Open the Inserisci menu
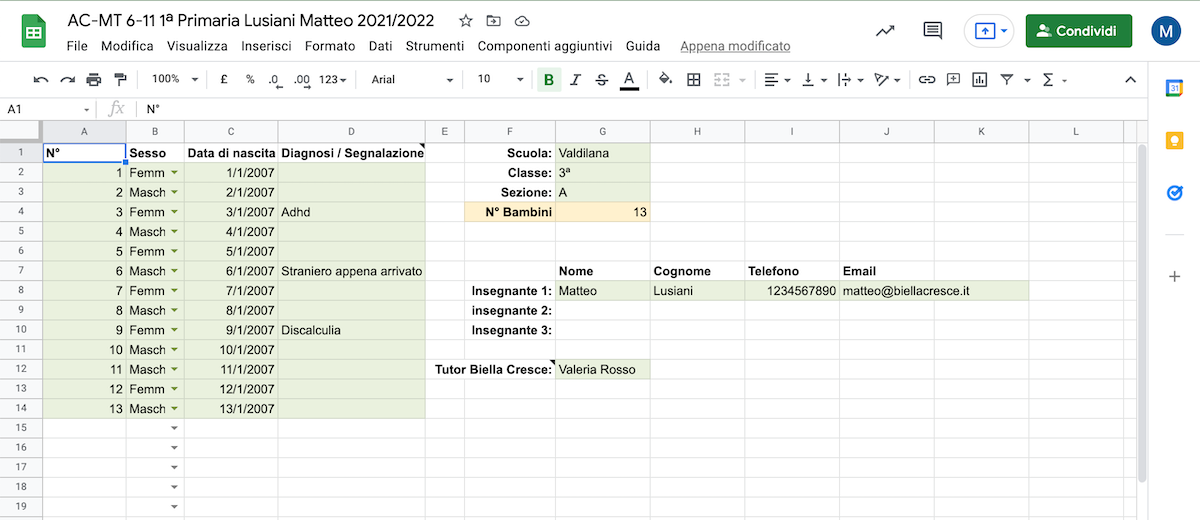 coord(266,46)
